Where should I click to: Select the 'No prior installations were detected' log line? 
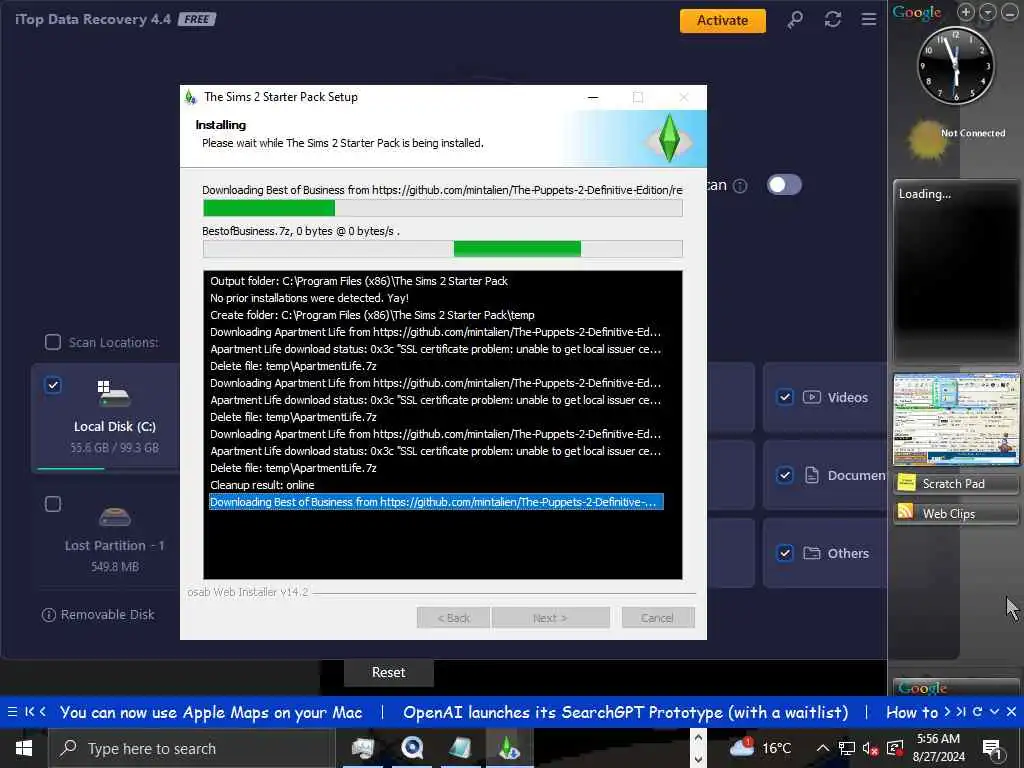click(x=310, y=298)
